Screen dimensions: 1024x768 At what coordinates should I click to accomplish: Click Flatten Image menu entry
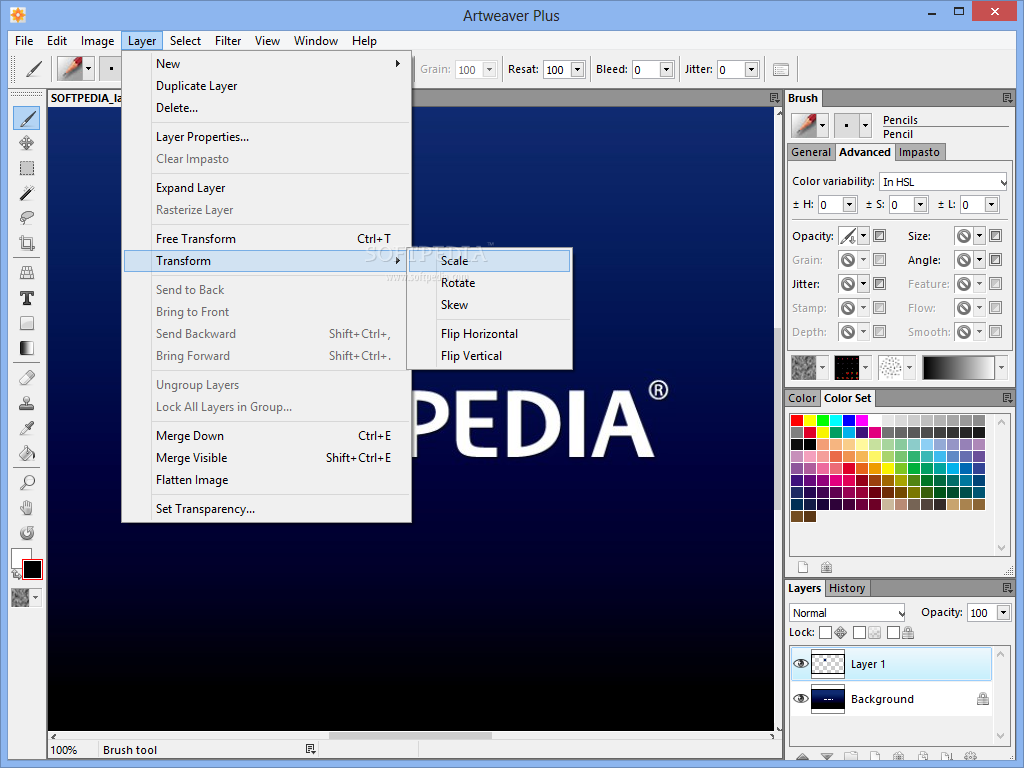(x=267, y=480)
